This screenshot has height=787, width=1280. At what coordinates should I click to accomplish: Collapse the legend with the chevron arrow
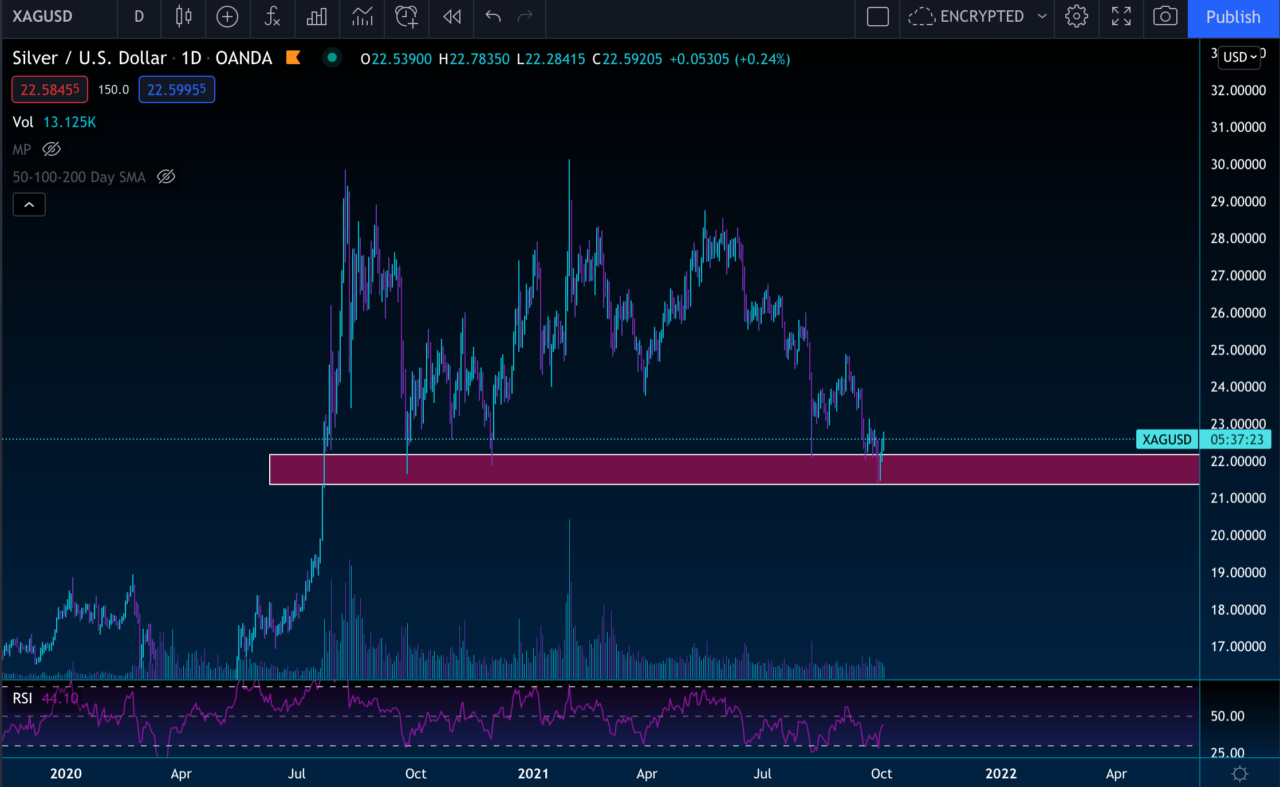point(28,204)
